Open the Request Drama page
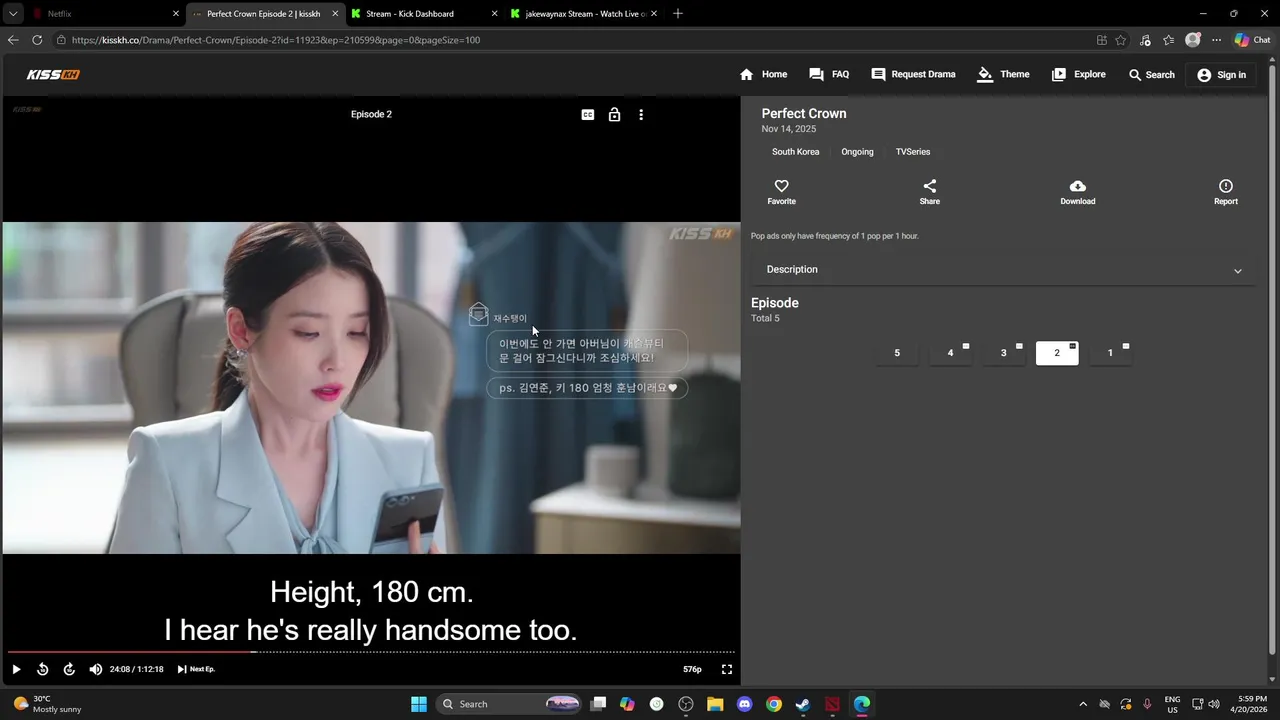This screenshot has width=1280, height=720. coord(913,75)
